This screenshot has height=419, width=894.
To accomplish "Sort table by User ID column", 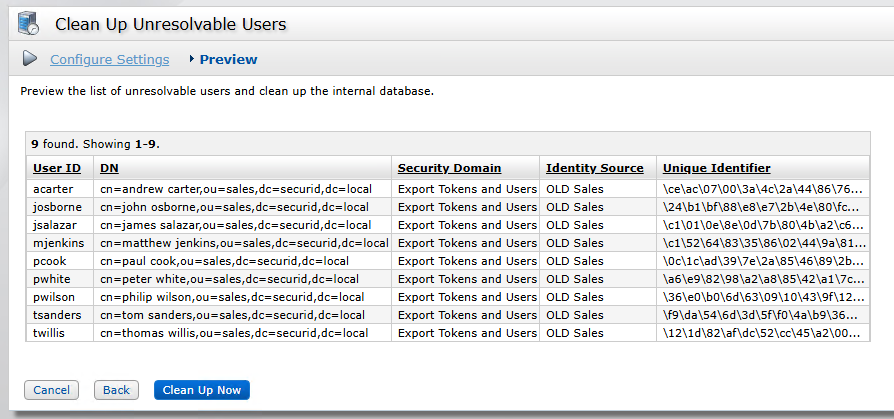I will (57, 168).
